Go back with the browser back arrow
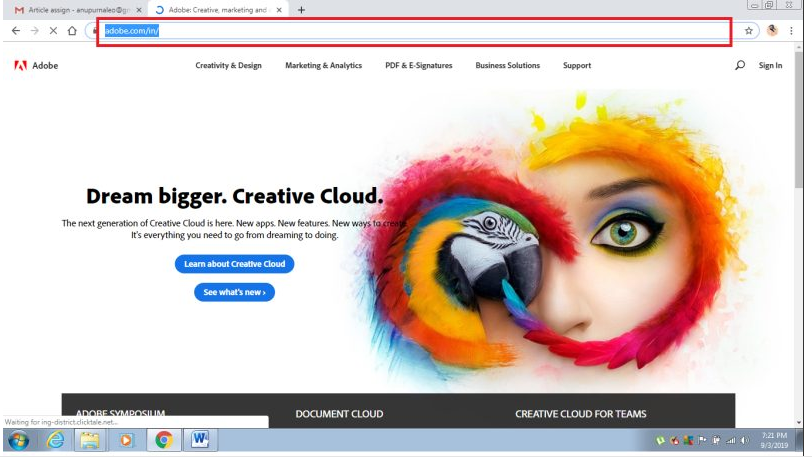The height and width of the screenshot is (459, 812). click(x=16, y=31)
